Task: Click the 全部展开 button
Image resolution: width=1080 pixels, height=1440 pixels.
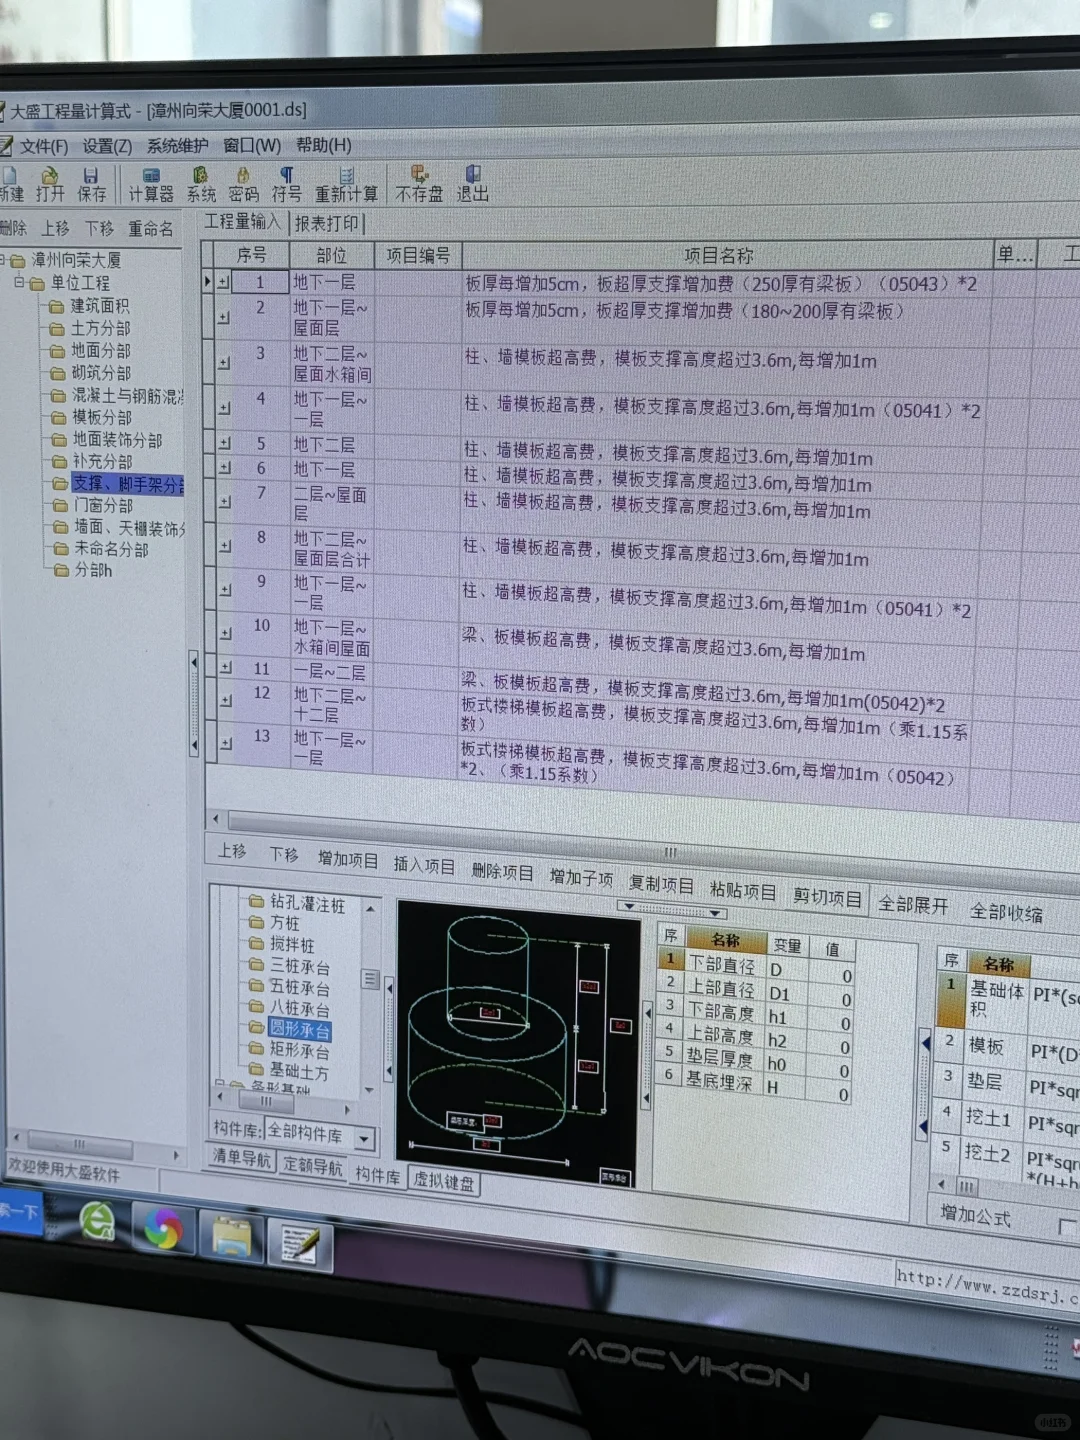Action: pos(913,905)
